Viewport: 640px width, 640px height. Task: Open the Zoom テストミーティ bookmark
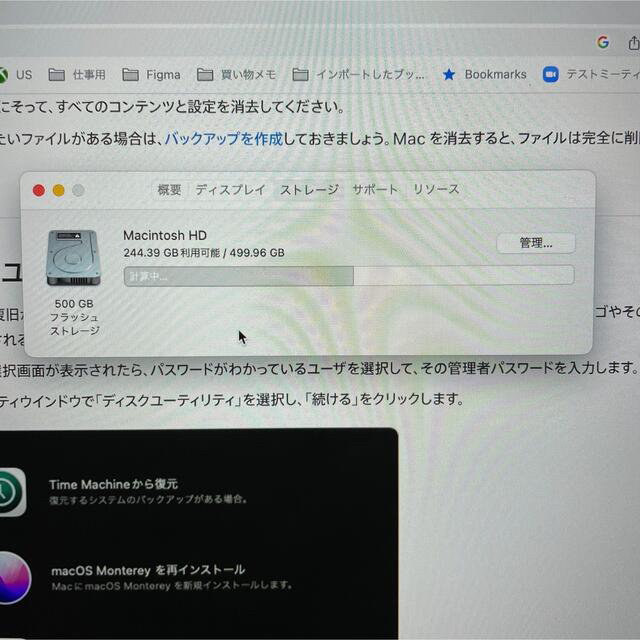(x=591, y=75)
